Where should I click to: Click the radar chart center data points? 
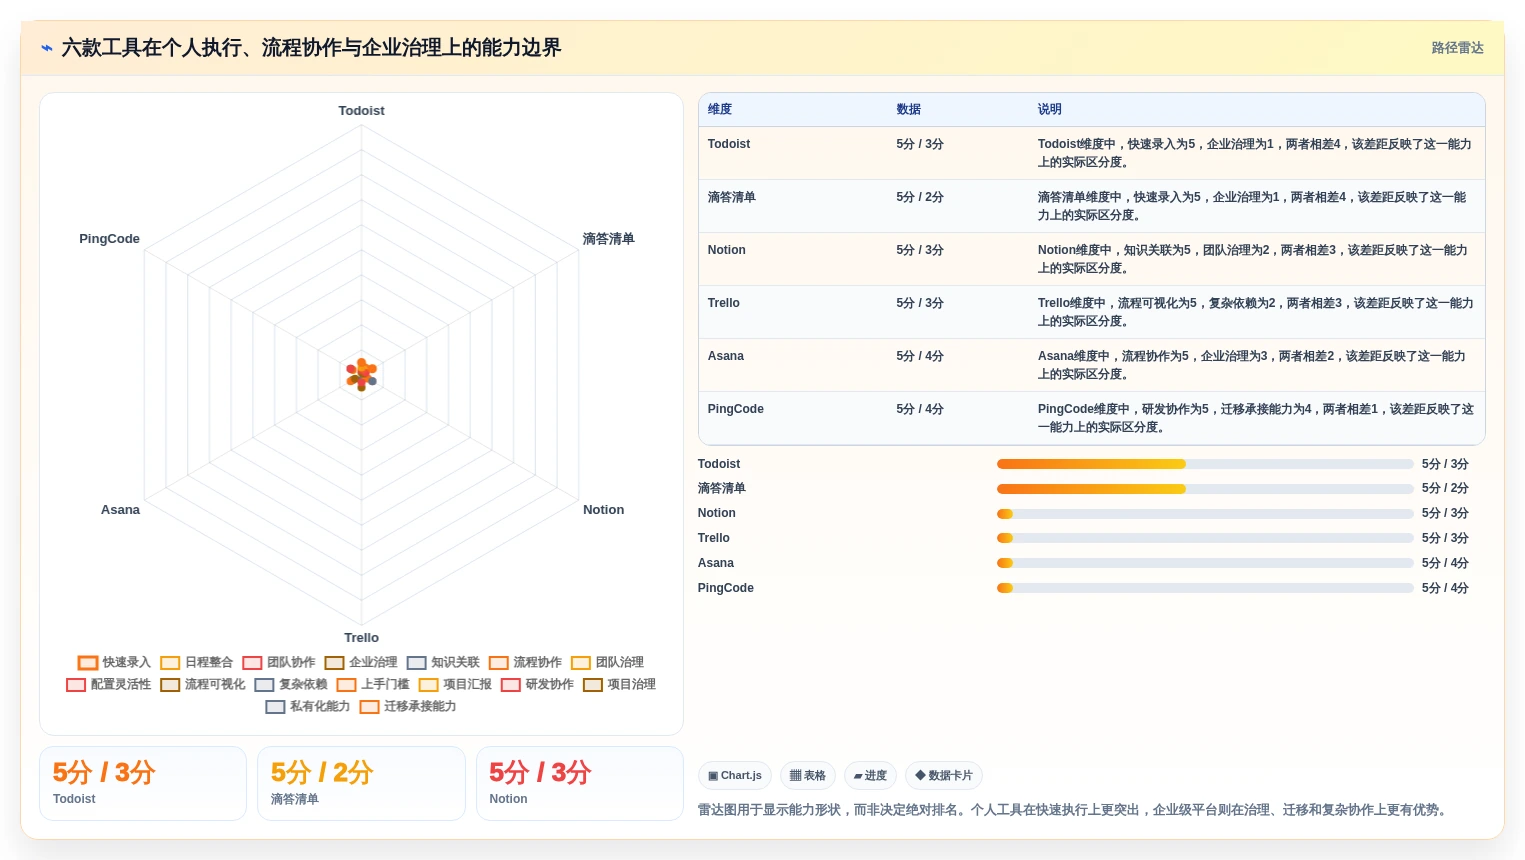(x=362, y=375)
